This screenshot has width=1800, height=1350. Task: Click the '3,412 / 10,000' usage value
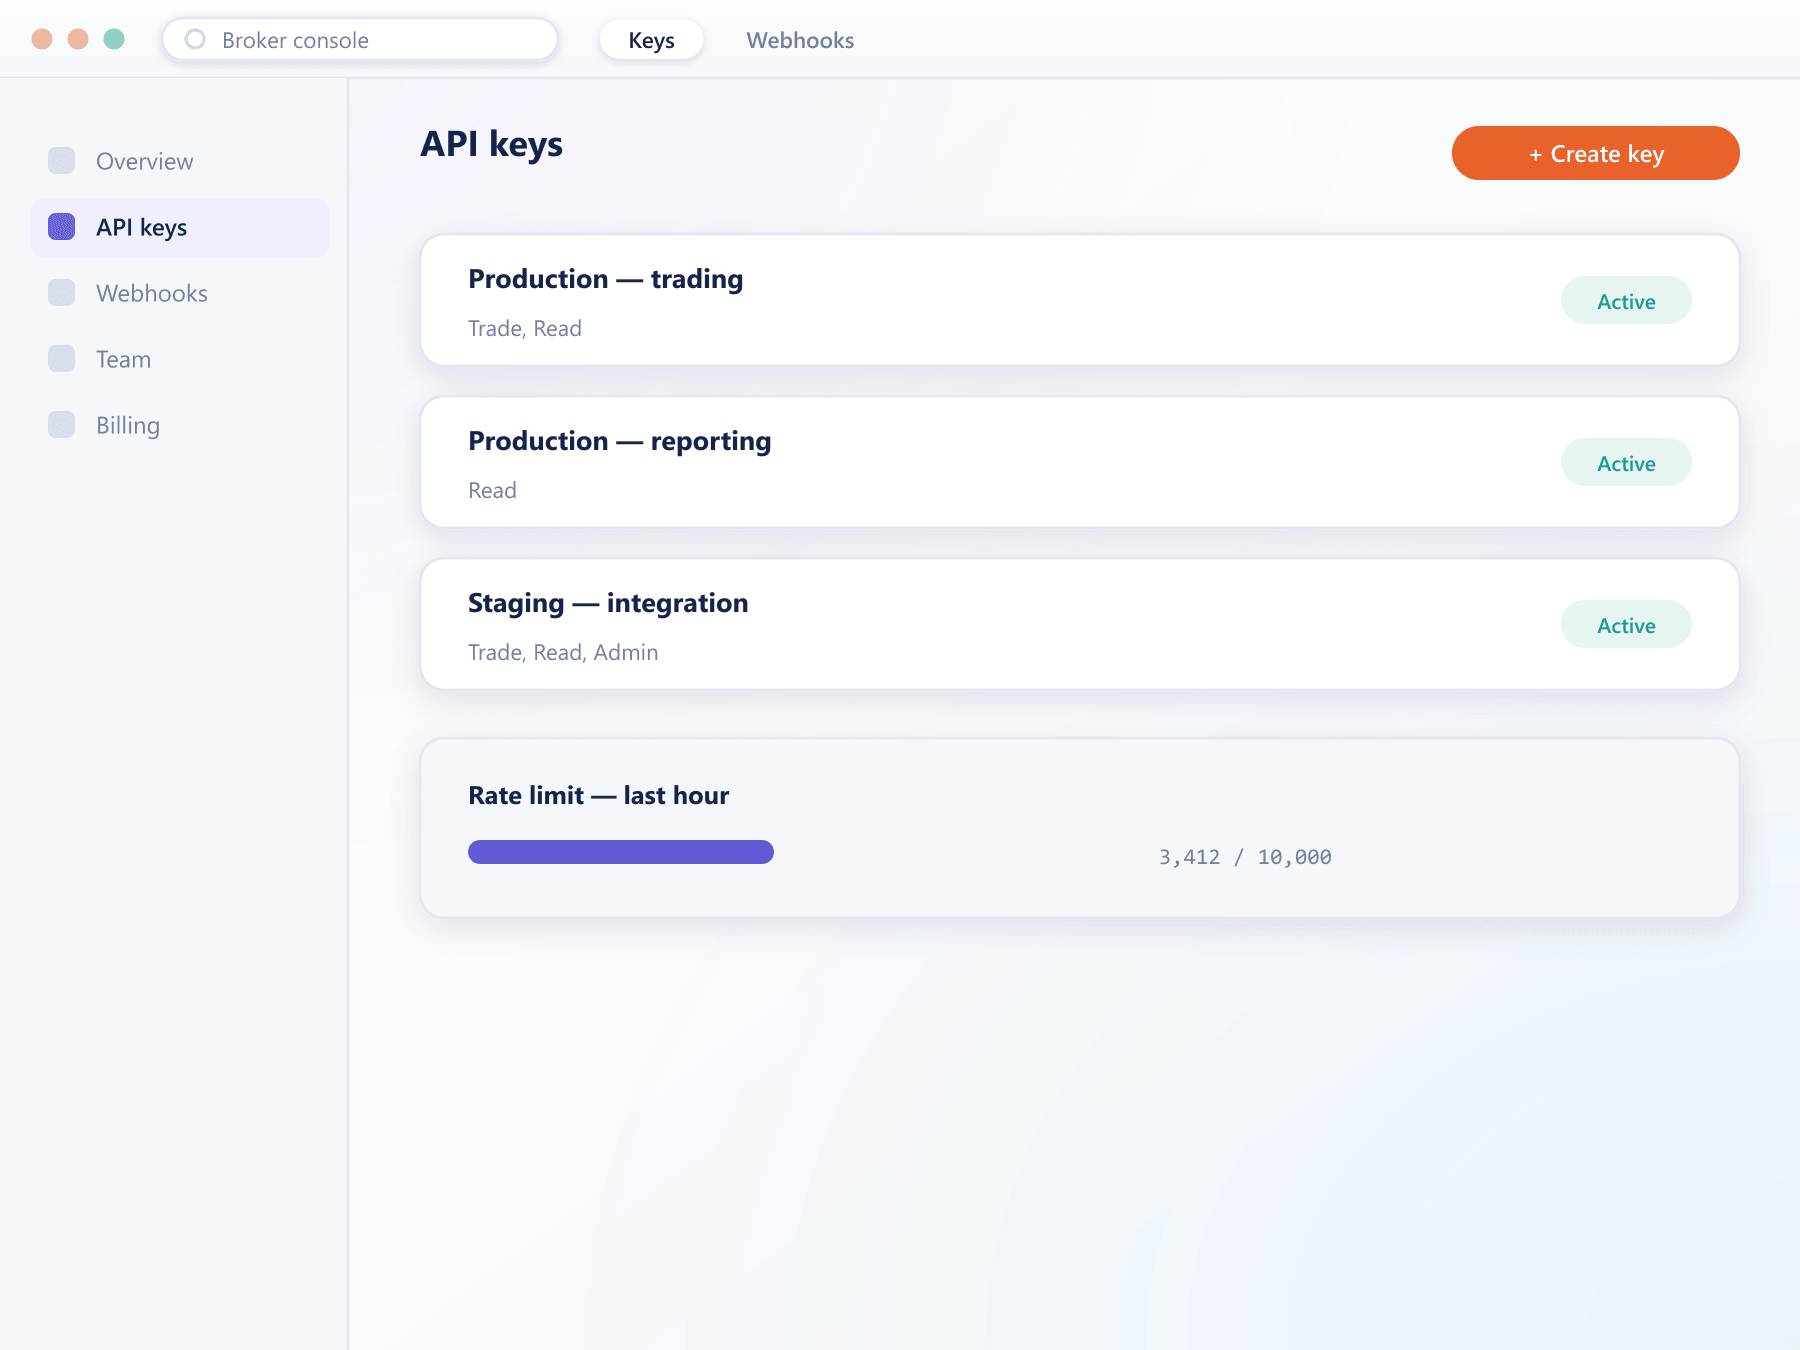tap(1245, 857)
